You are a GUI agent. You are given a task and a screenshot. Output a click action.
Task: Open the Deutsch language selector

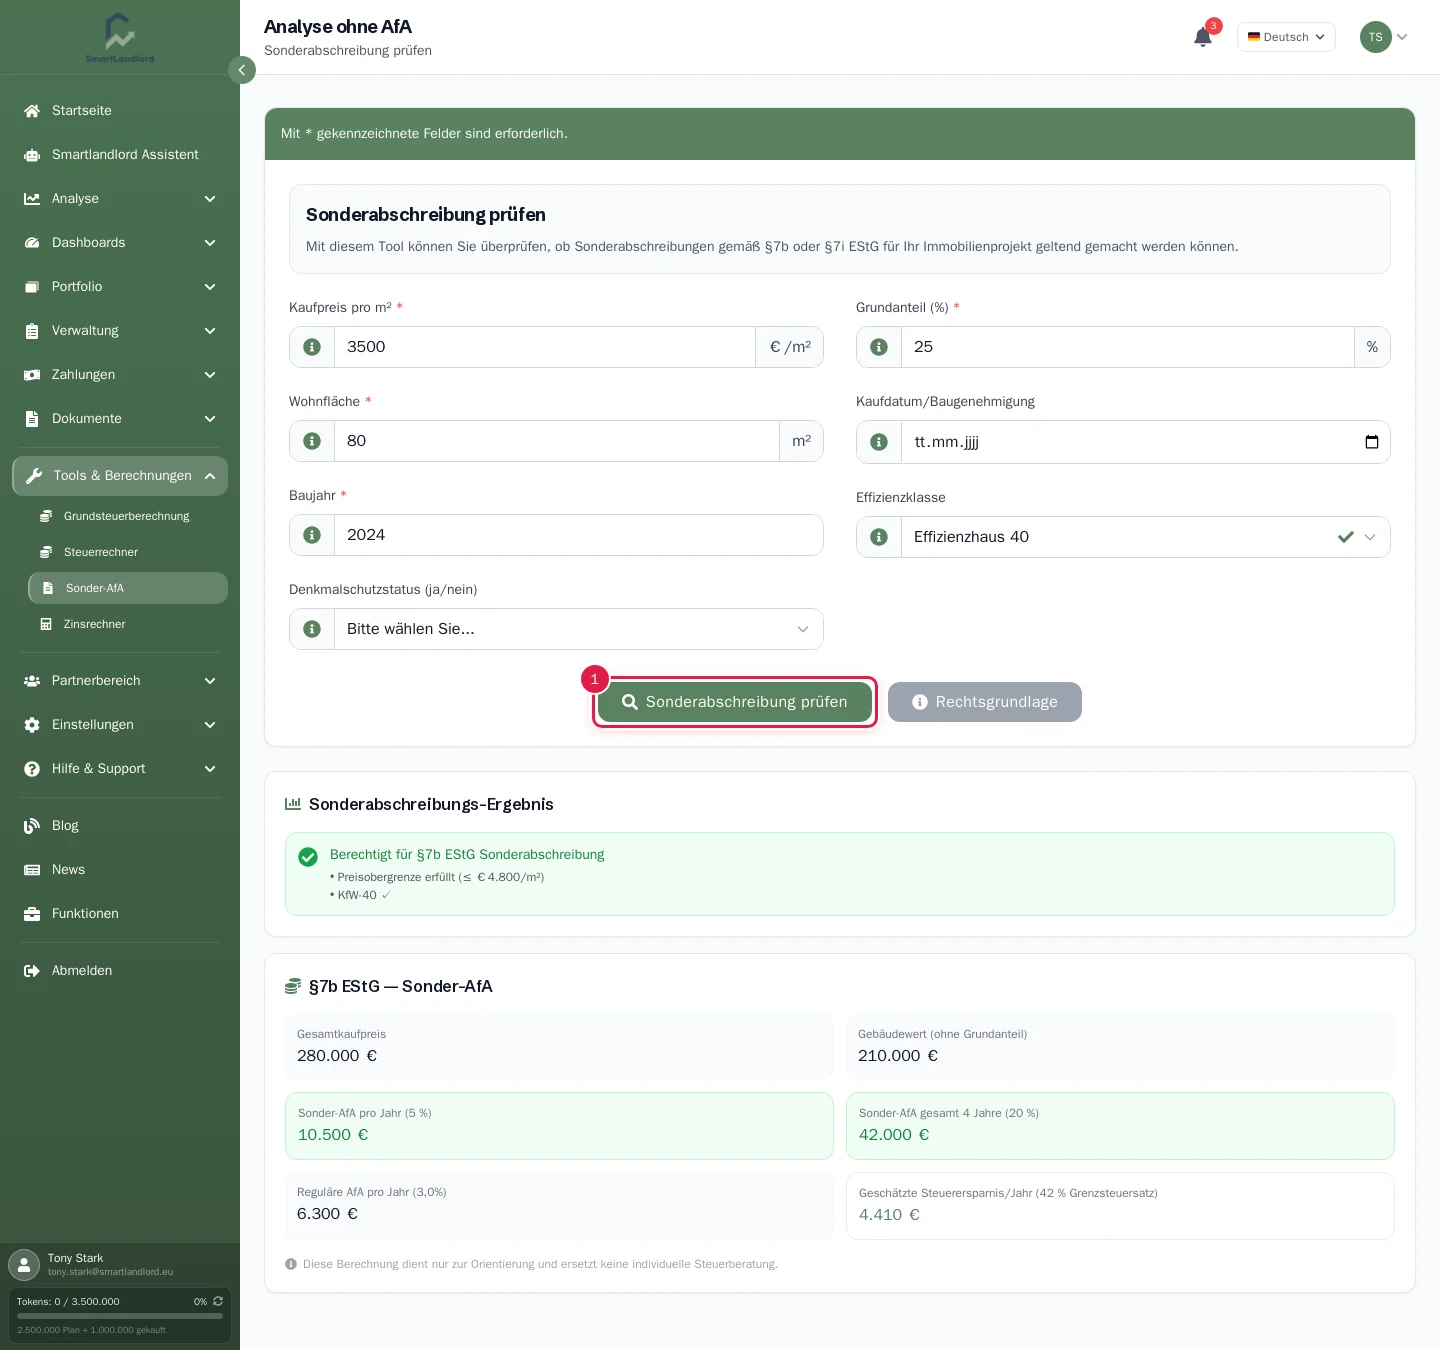1286,37
